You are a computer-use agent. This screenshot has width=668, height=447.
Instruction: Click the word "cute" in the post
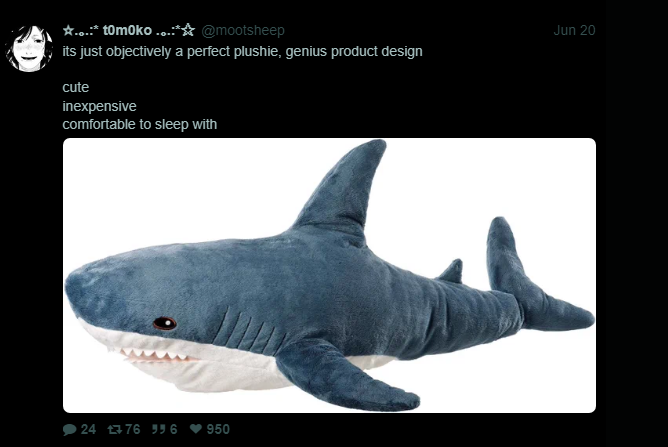76,87
